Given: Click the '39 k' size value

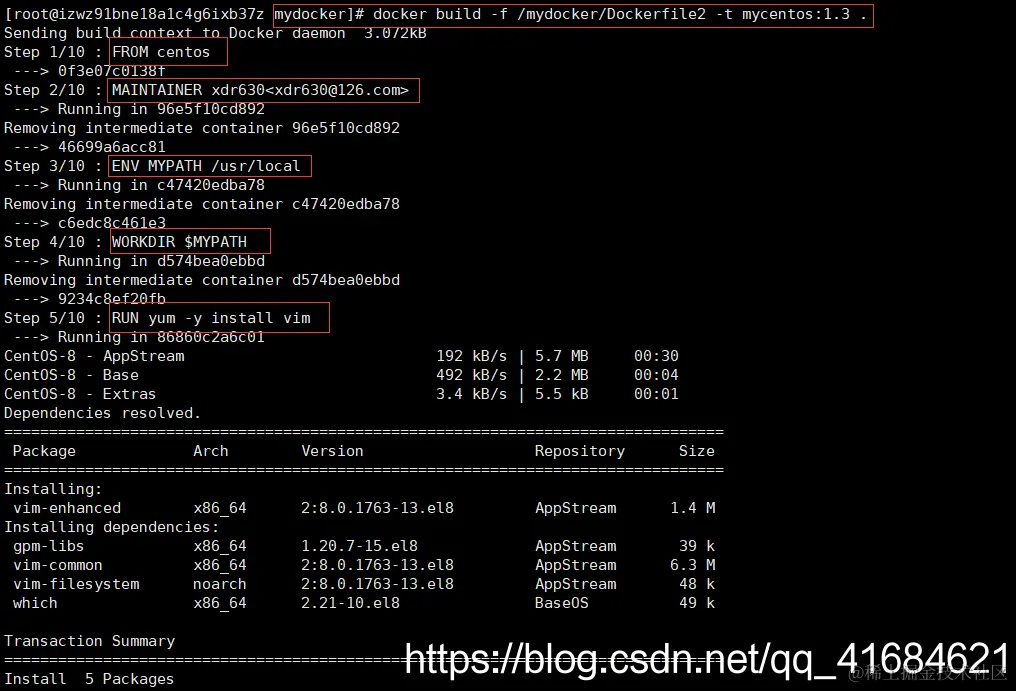Looking at the screenshot, I should click(697, 546).
